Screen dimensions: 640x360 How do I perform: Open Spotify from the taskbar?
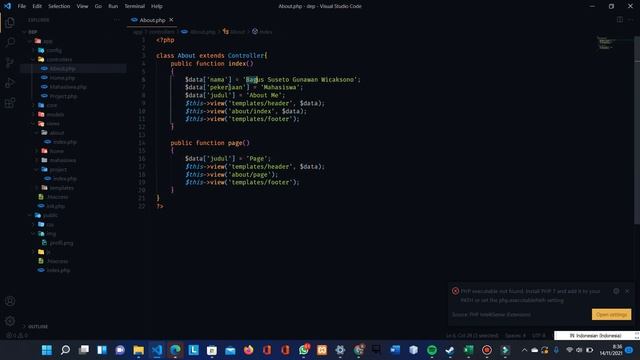click(432, 350)
